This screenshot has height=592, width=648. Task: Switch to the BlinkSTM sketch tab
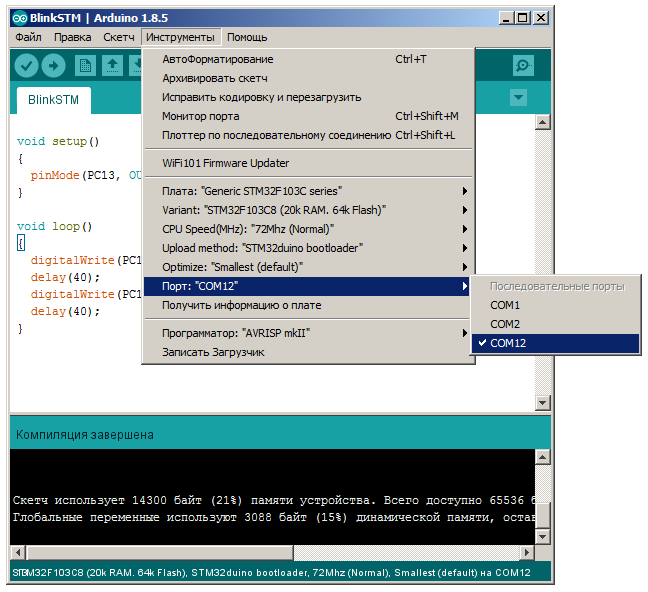point(54,100)
